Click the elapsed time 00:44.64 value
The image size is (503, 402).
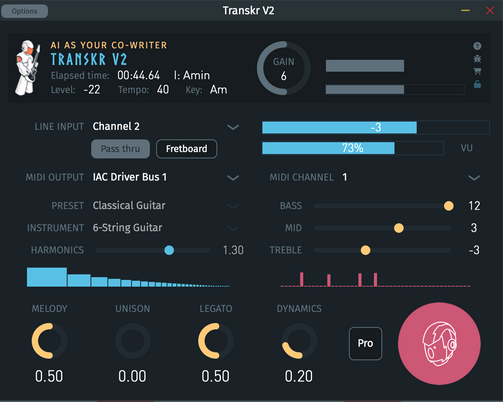click(138, 75)
